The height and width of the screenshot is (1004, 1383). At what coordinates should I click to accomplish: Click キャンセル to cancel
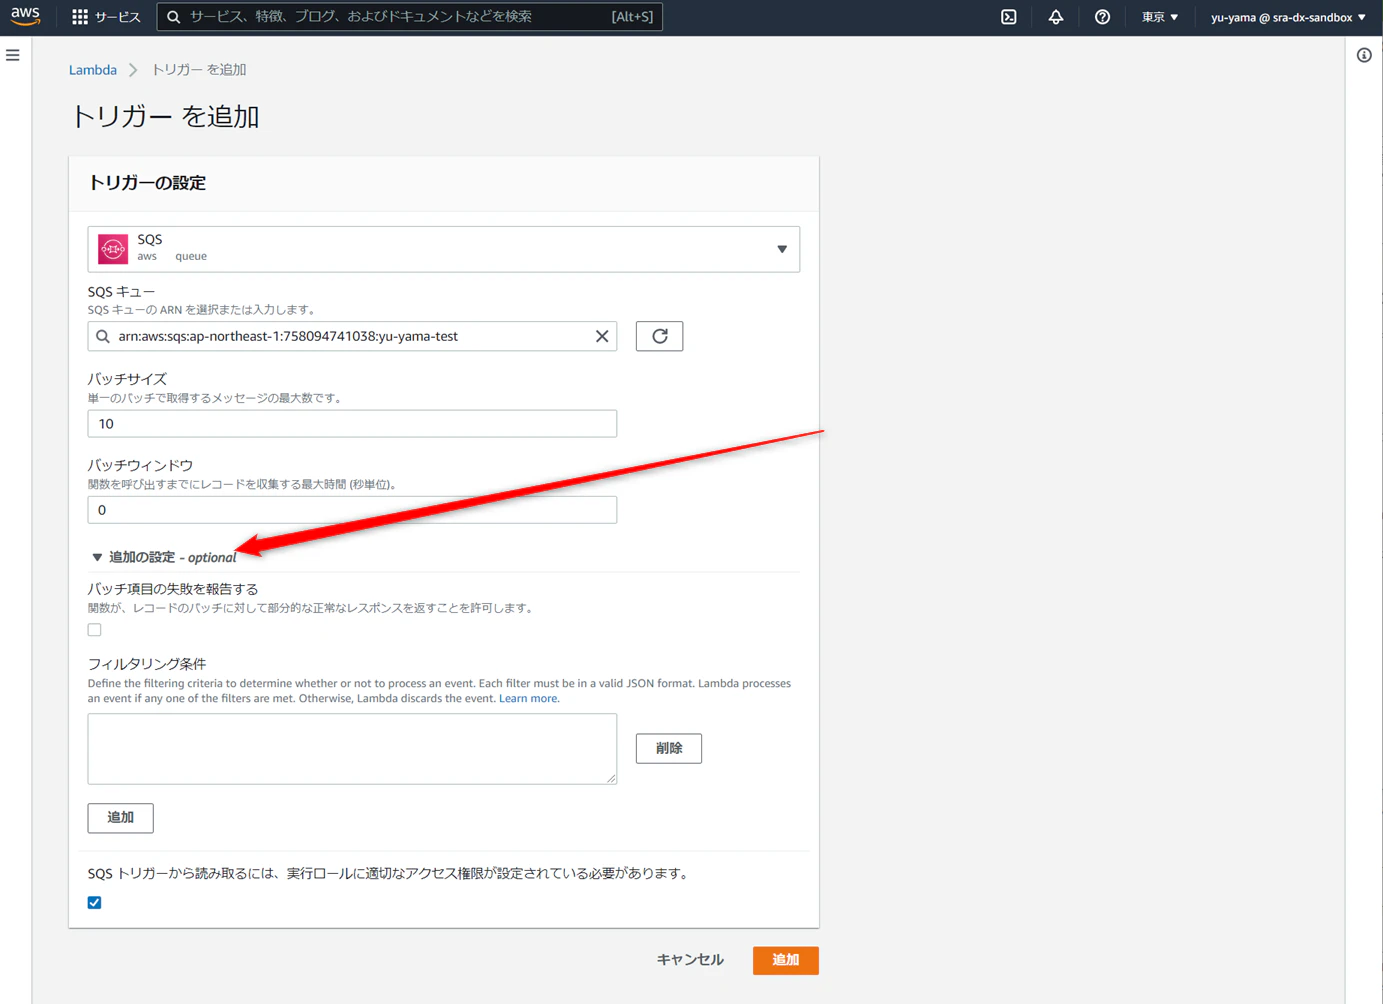(x=690, y=960)
